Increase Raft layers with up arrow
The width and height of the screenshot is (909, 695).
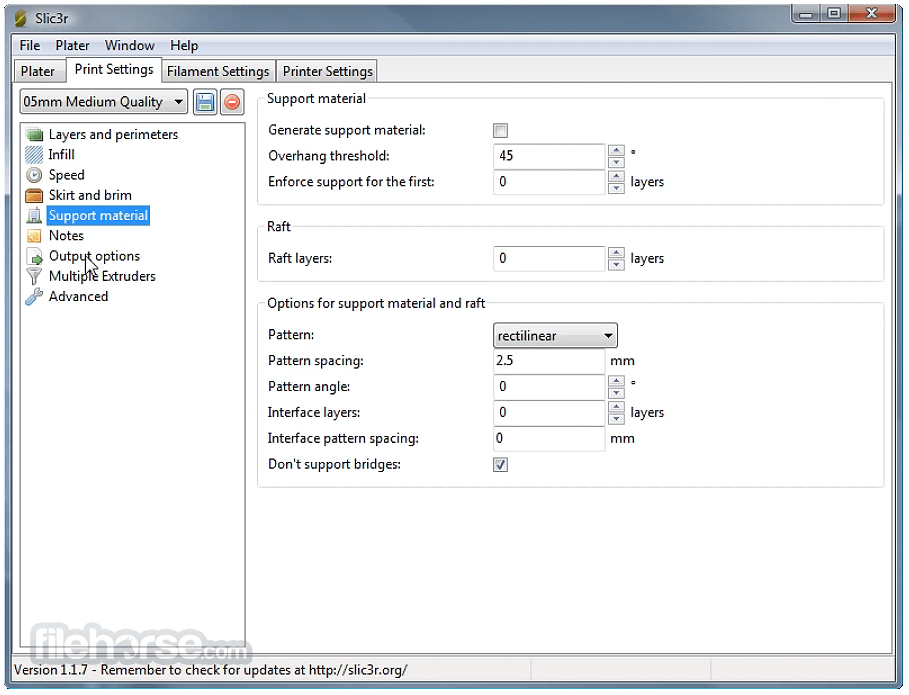pos(616,253)
